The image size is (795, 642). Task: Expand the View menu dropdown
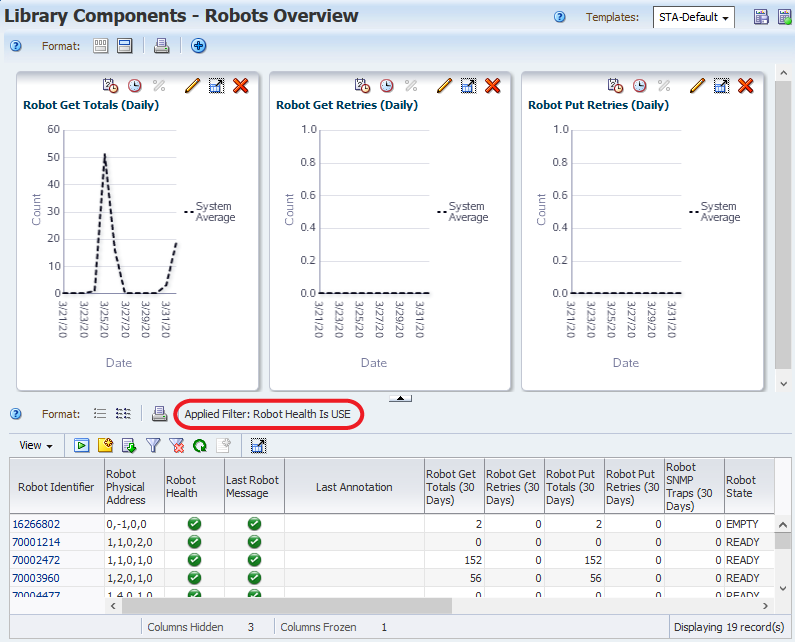pyautogui.click(x=36, y=445)
